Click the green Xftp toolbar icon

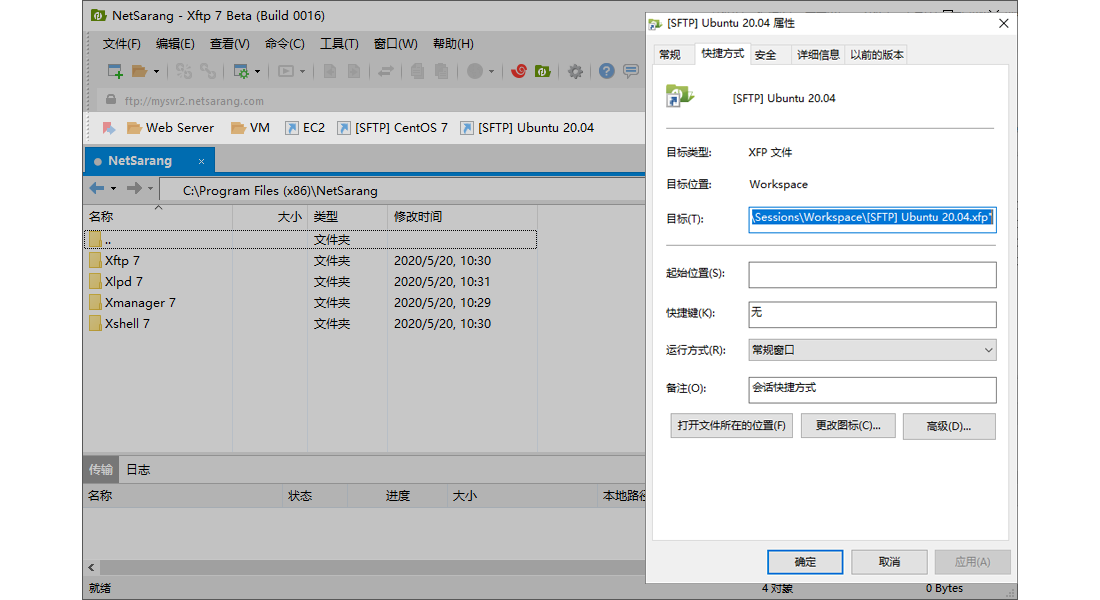pyautogui.click(x=542, y=71)
